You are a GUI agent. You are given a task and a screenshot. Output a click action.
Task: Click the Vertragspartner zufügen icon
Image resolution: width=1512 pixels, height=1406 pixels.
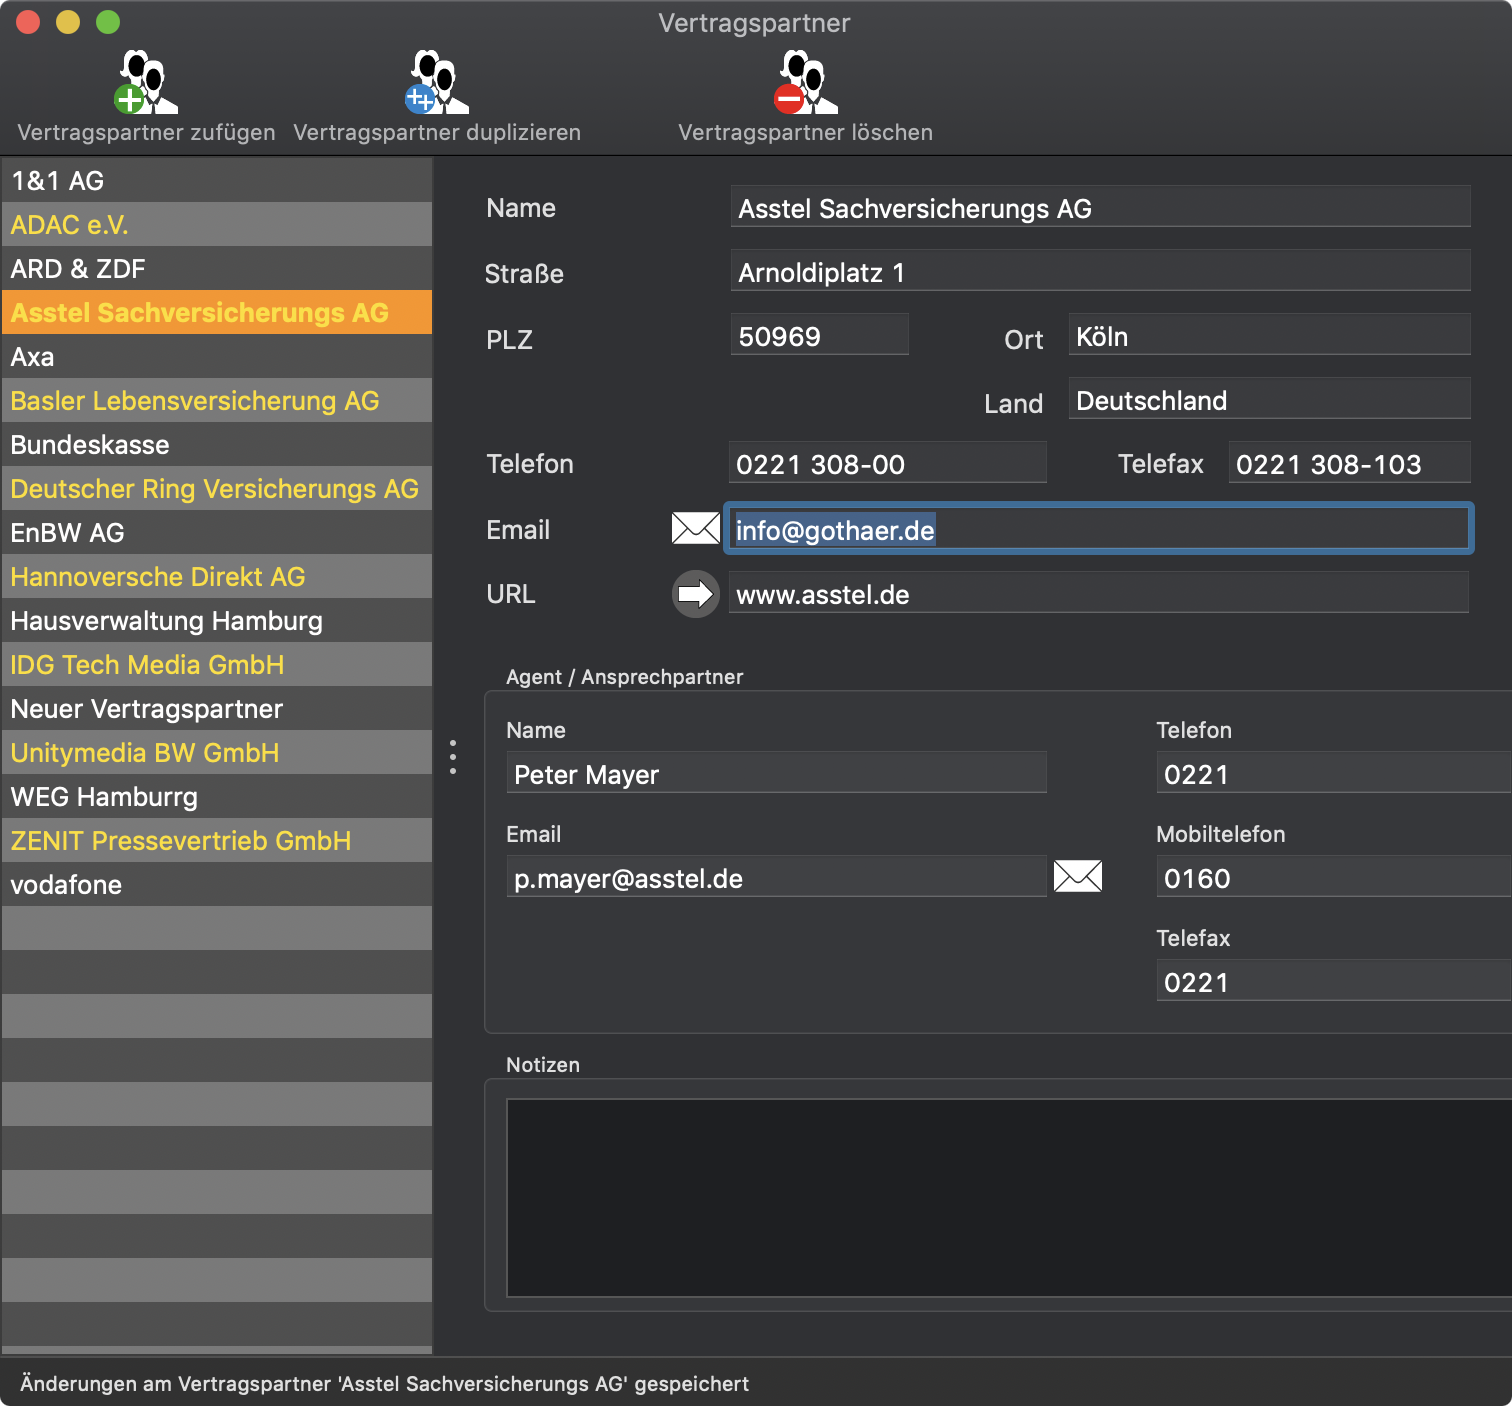coord(146,82)
